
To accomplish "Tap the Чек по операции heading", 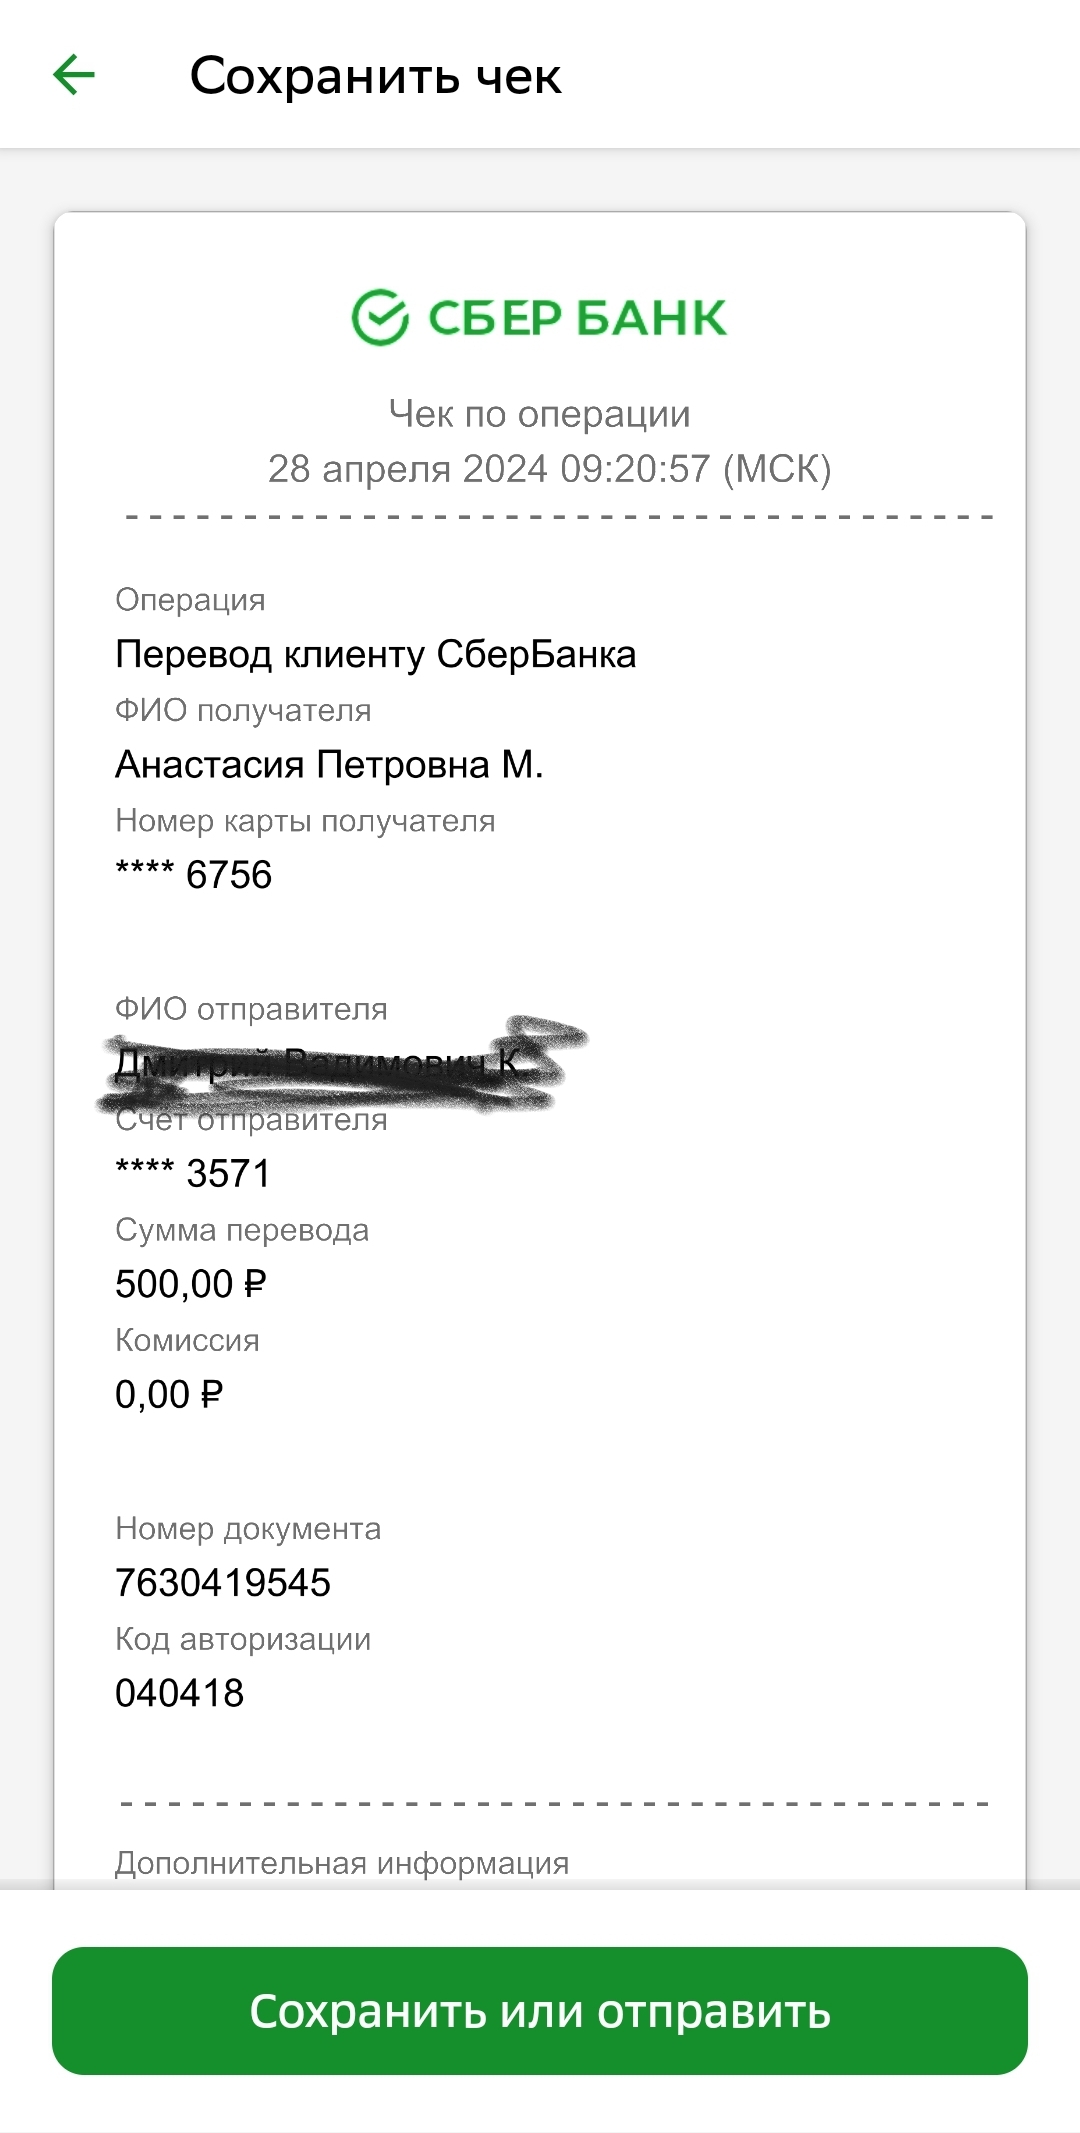I will coord(540,414).
